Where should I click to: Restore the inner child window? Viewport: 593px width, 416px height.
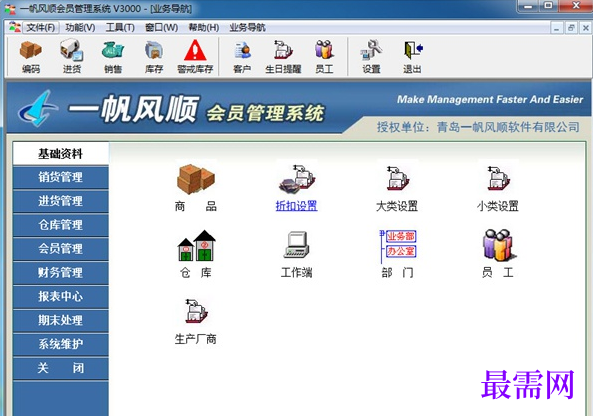click(571, 28)
